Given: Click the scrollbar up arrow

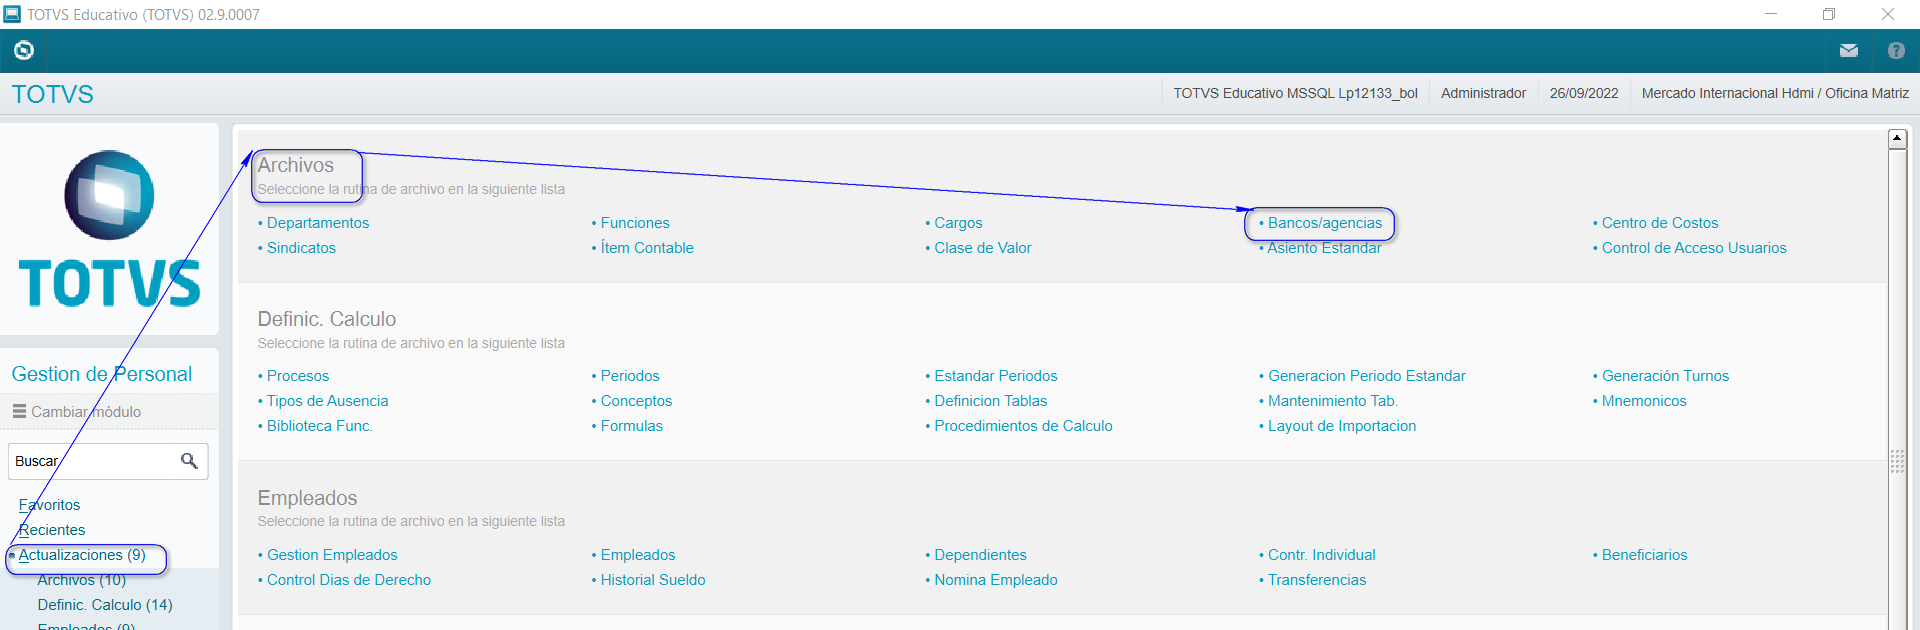Looking at the screenshot, I should (x=1897, y=139).
